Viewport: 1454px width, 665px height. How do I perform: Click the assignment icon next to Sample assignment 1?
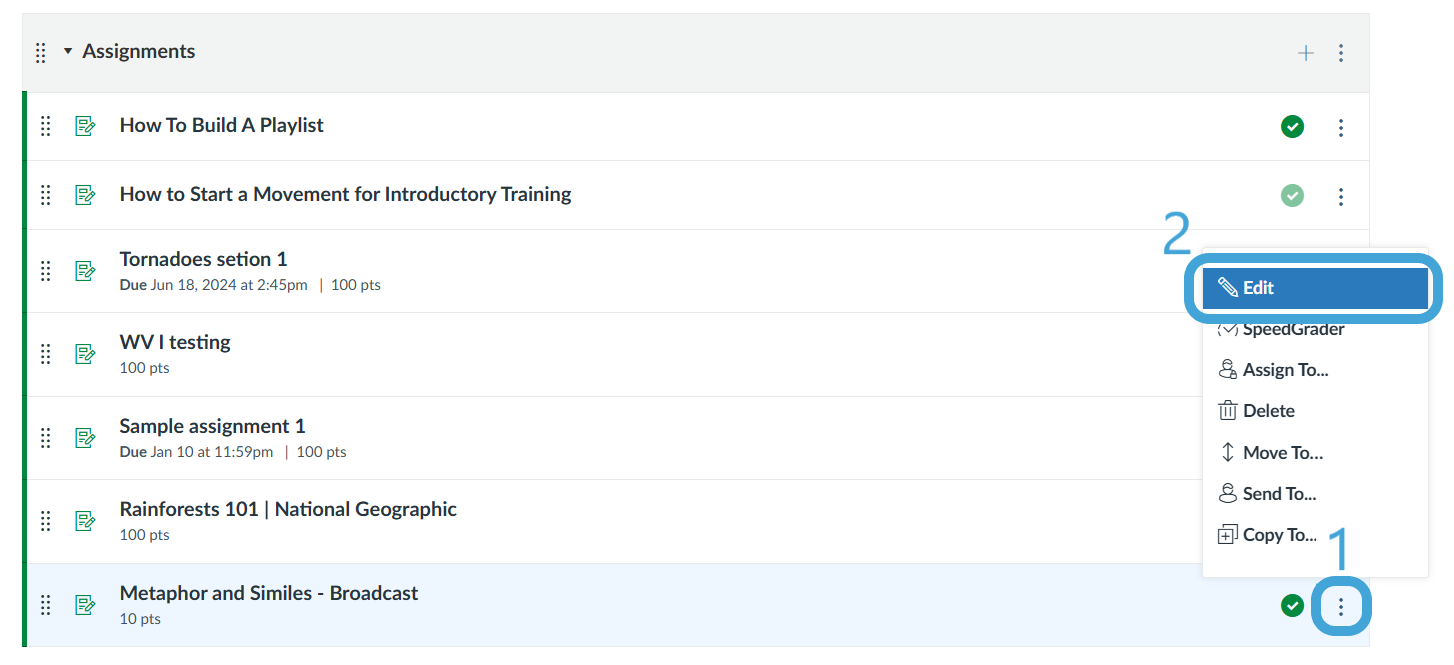click(x=86, y=438)
